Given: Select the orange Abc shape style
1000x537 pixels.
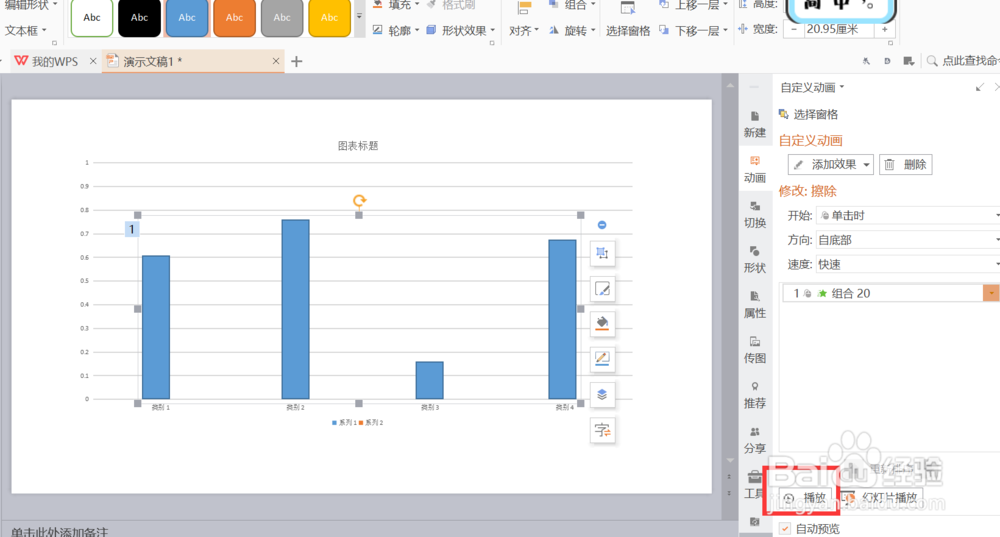Looking at the screenshot, I should click(235, 18).
